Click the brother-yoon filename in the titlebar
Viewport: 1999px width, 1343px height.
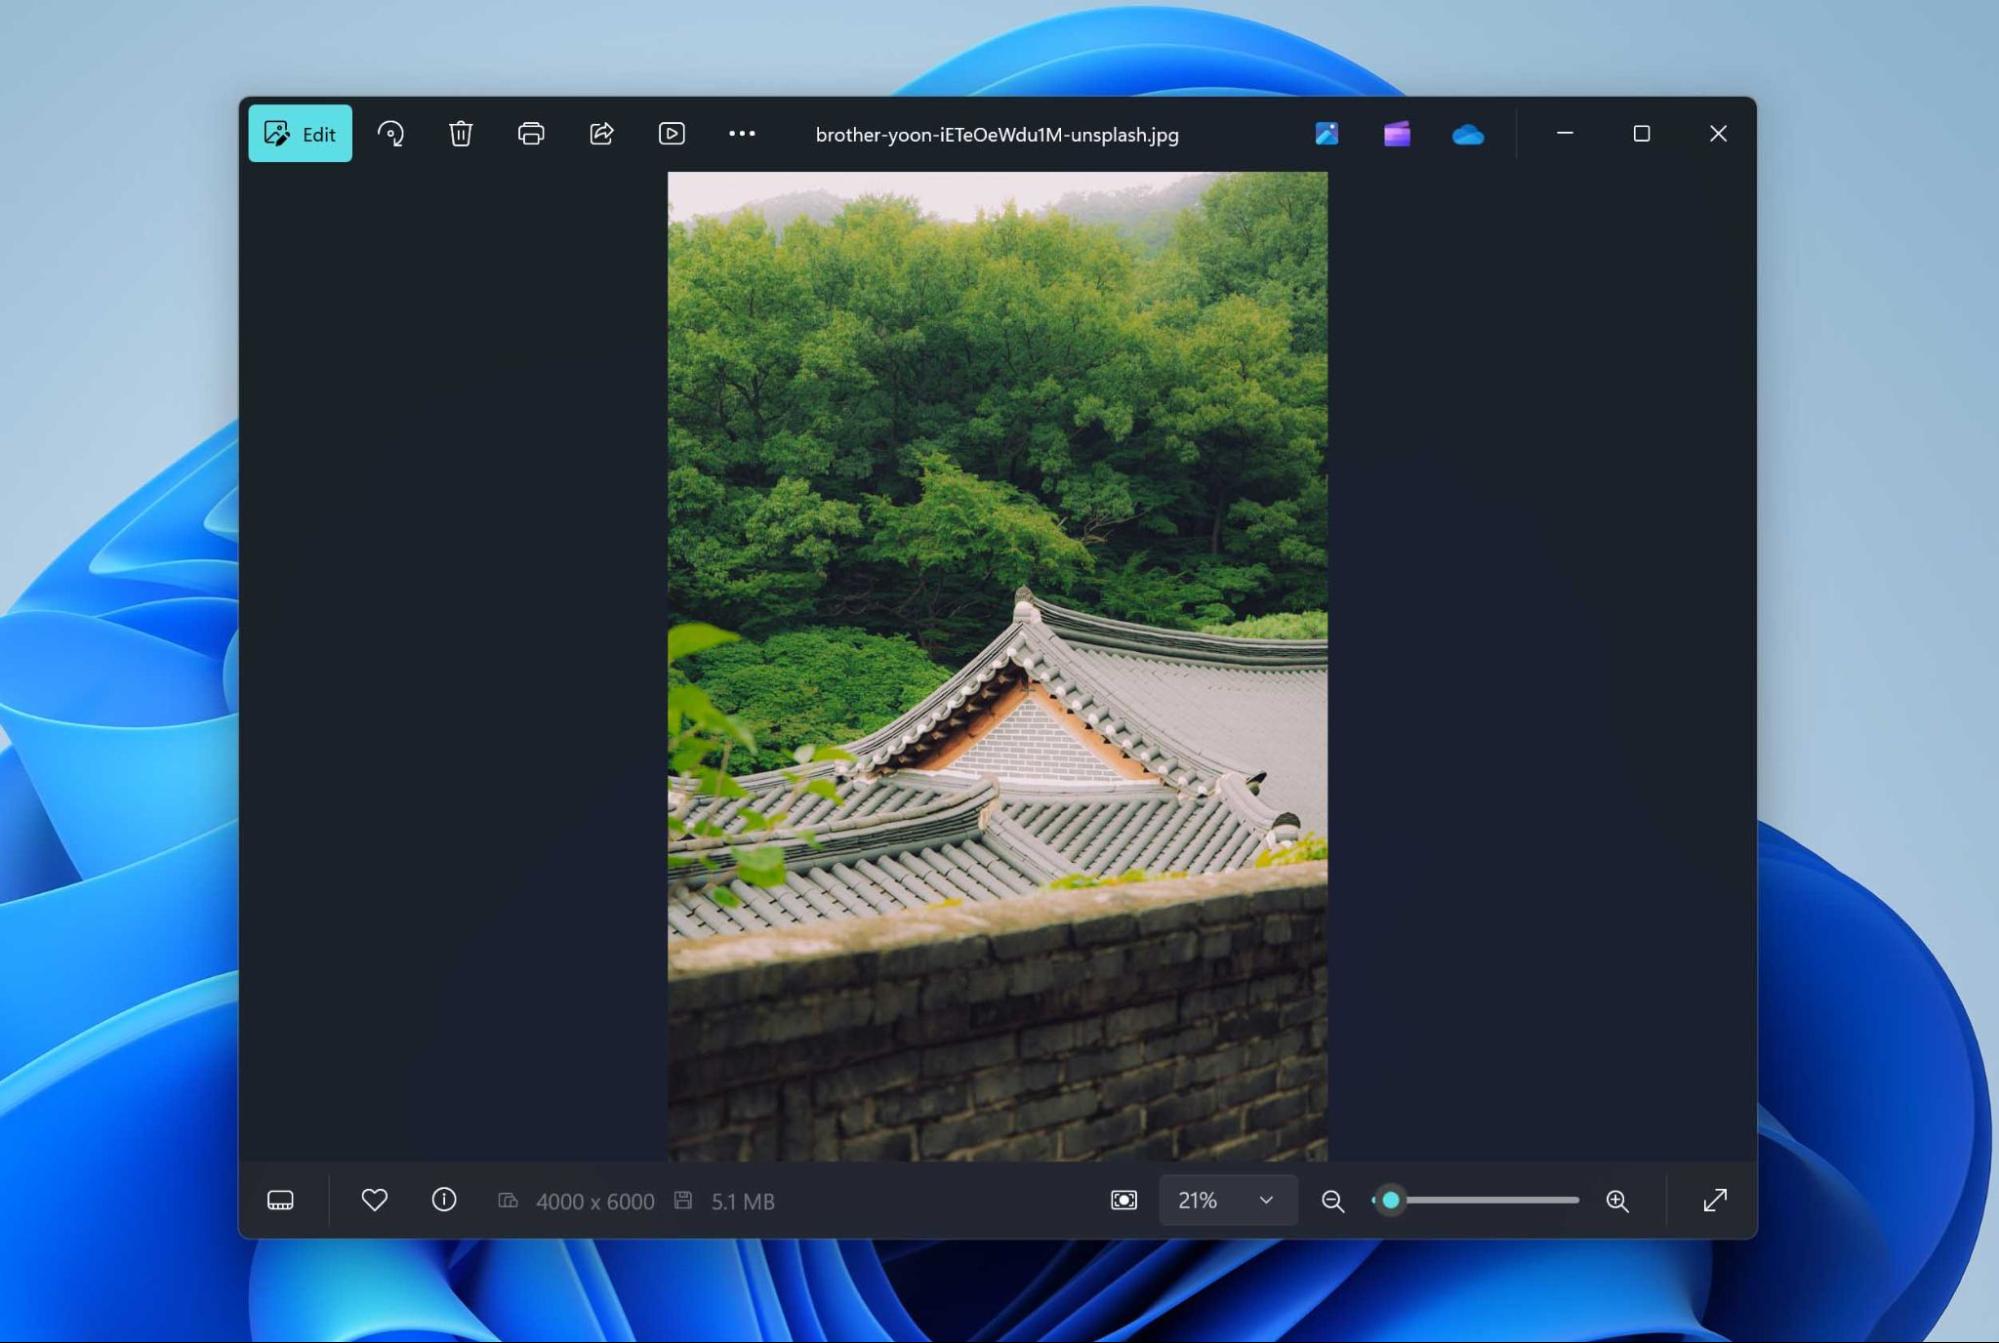click(x=995, y=133)
